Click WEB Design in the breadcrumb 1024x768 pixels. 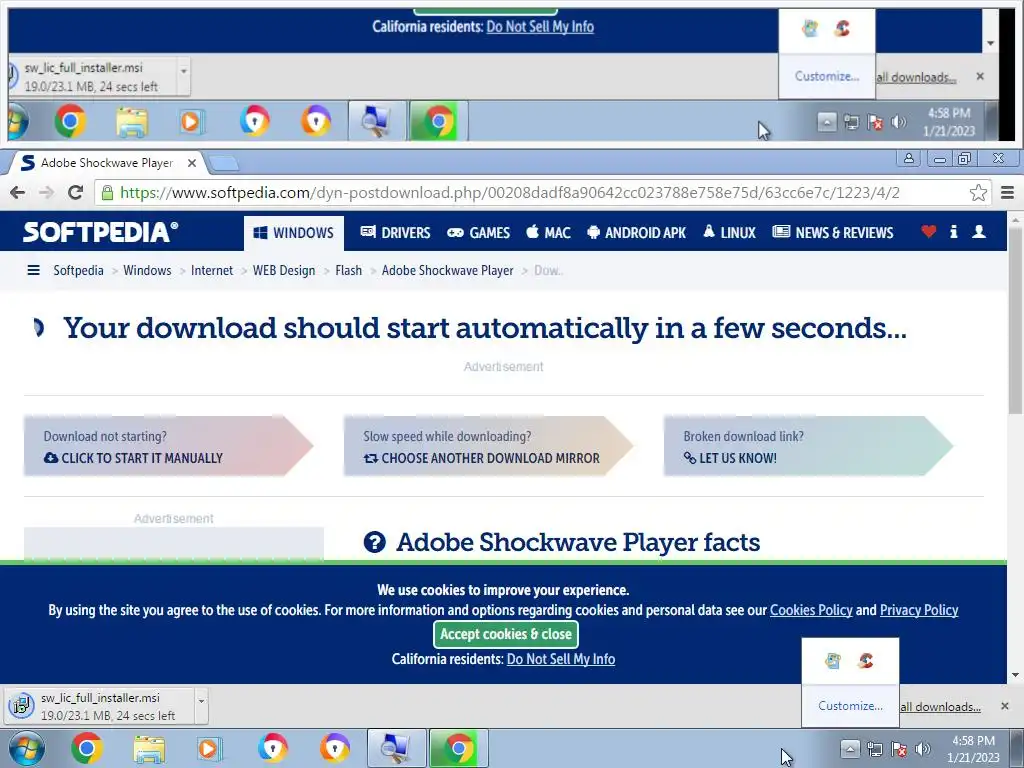click(283, 270)
